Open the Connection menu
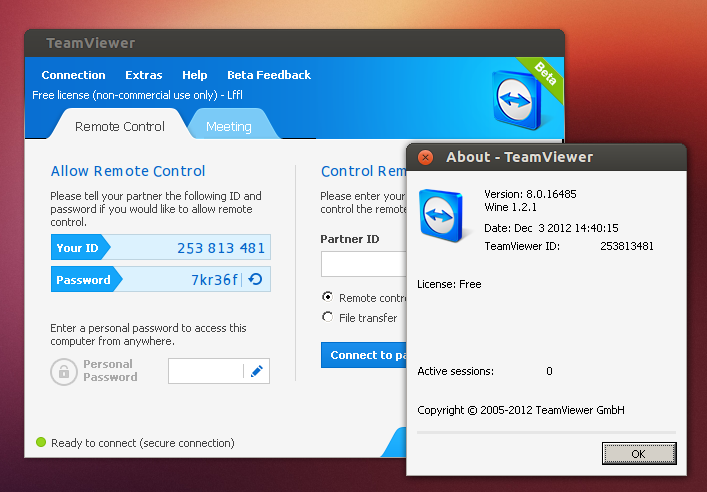Image resolution: width=707 pixels, height=492 pixels. tap(73, 75)
